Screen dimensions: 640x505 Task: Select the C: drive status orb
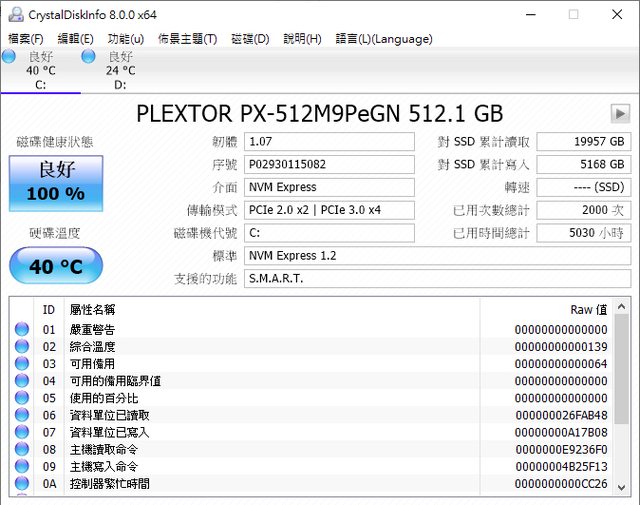[9, 57]
